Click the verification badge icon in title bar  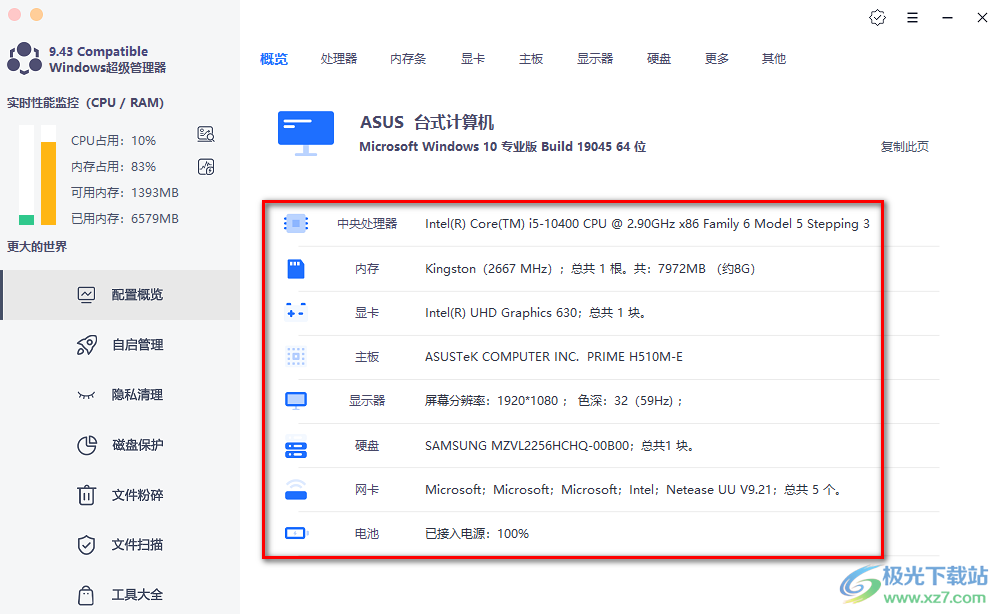877,18
